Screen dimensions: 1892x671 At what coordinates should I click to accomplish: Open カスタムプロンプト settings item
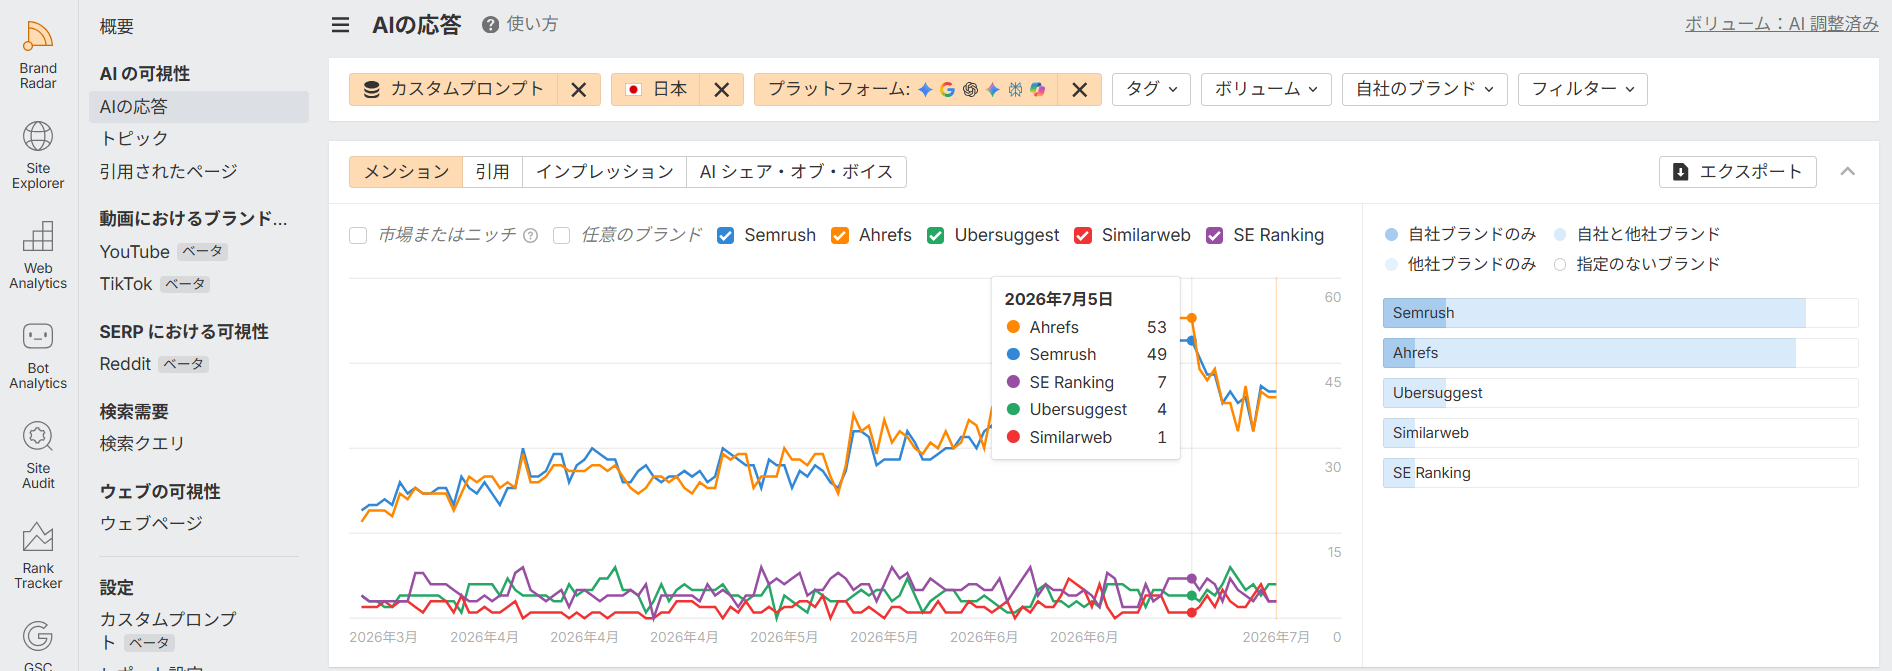click(x=168, y=630)
